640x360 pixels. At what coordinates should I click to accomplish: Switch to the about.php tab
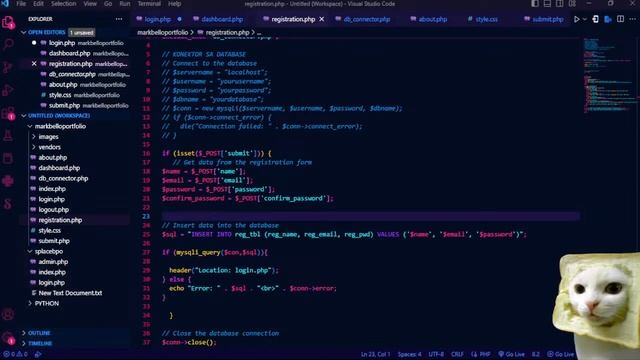click(x=433, y=19)
